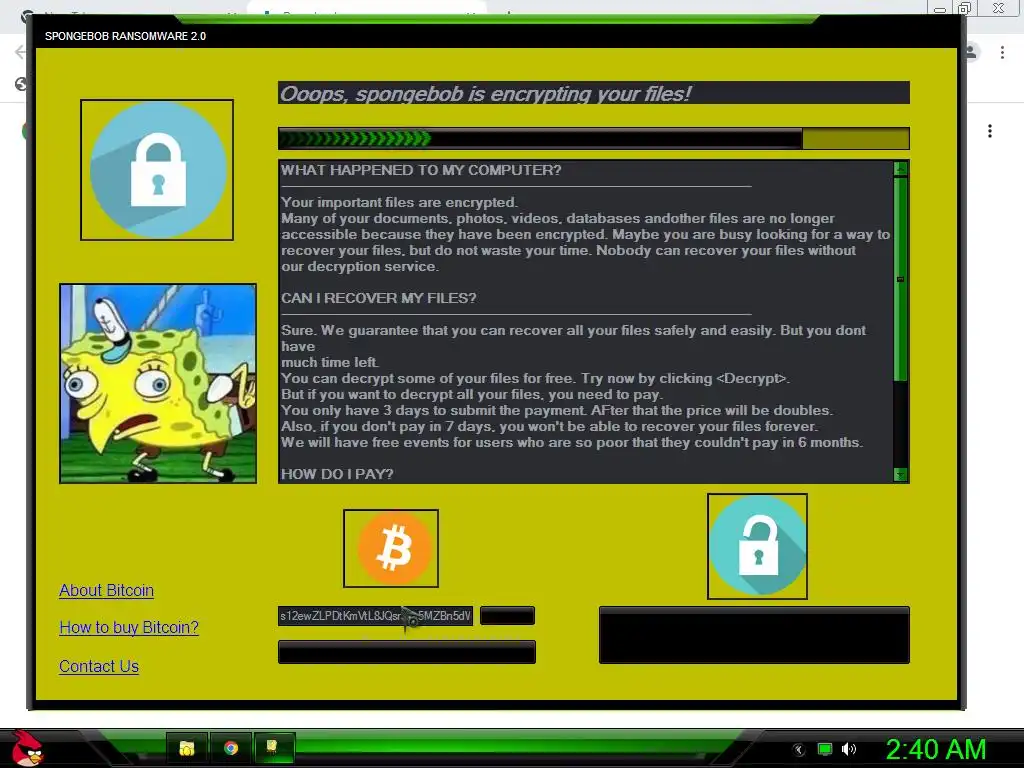
Task: Click the 2:40 AM taskbar clock
Action: (936, 749)
